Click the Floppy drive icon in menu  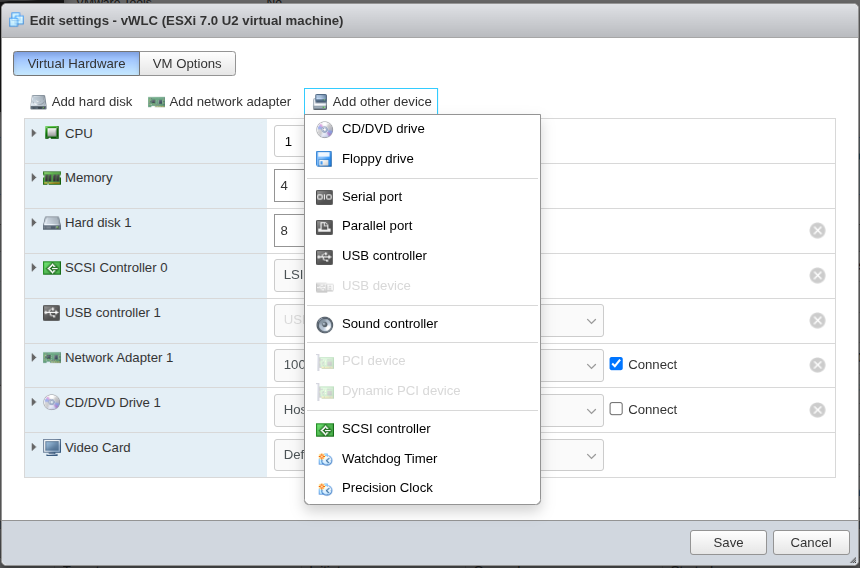pos(324,159)
